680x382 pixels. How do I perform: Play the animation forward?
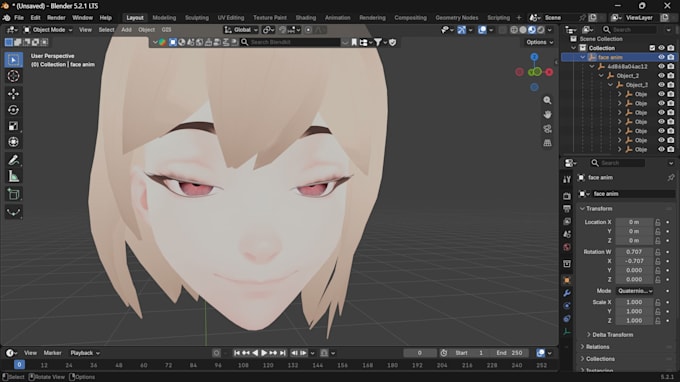click(x=264, y=353)
